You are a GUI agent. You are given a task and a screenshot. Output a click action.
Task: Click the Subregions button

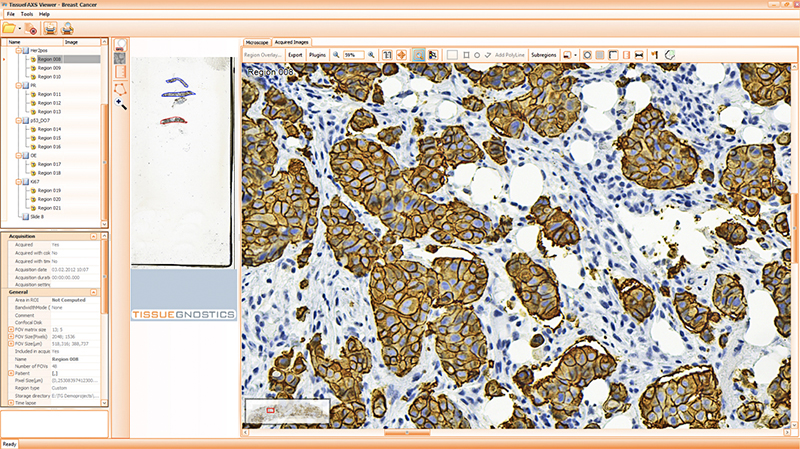coord(543,54)
